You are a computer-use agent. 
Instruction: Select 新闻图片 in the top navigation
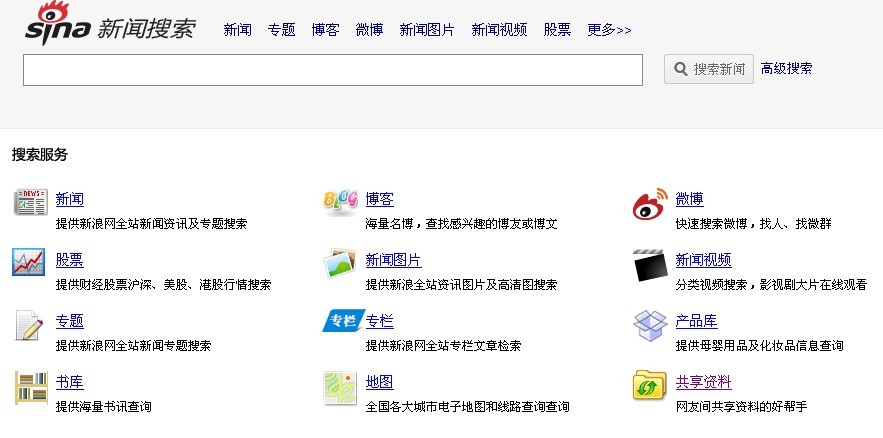pos(427,30)
